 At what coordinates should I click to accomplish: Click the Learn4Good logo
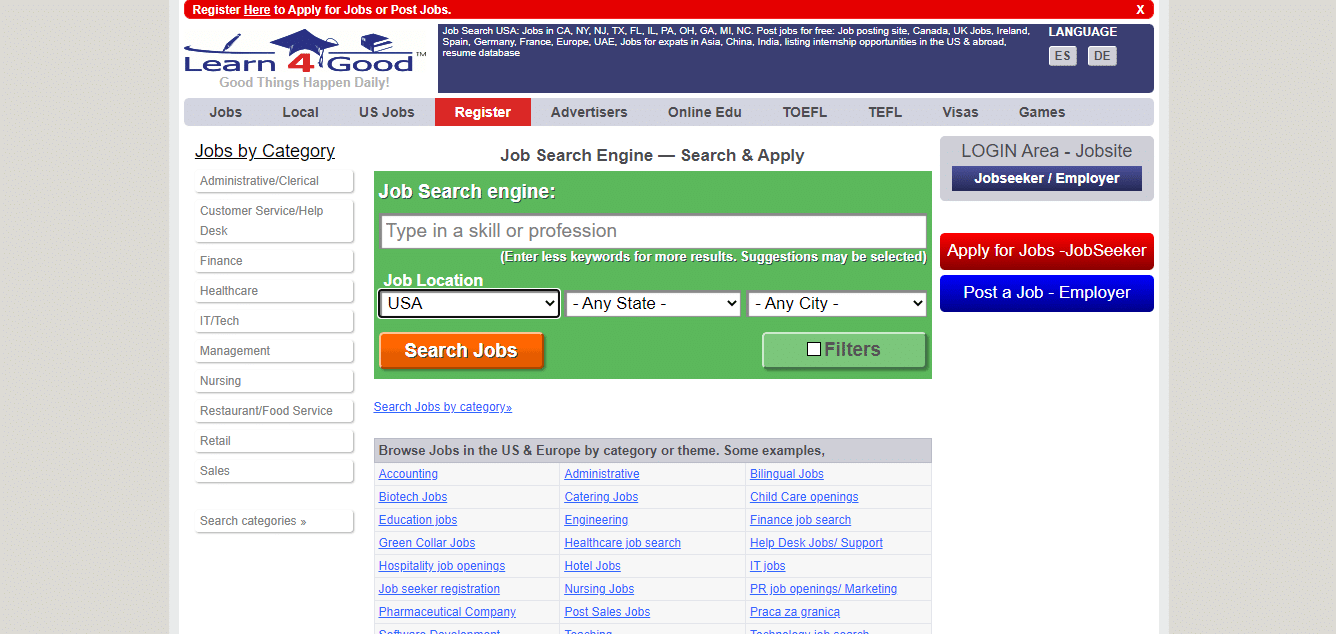[x=305, y=52]
